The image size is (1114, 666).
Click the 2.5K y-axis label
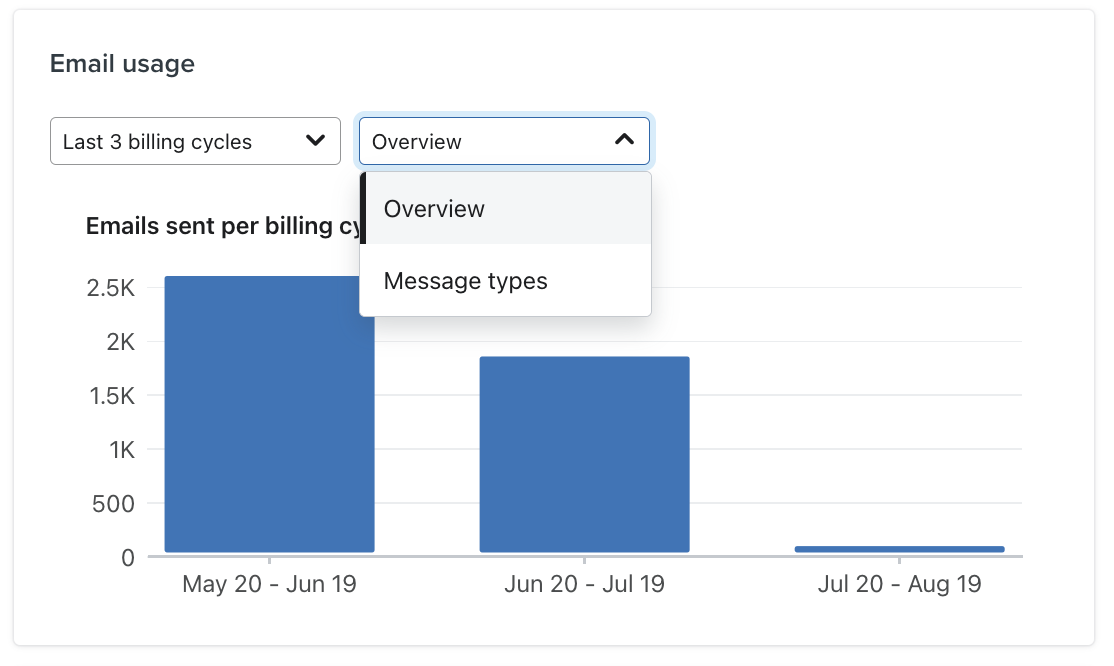(111, 281)
